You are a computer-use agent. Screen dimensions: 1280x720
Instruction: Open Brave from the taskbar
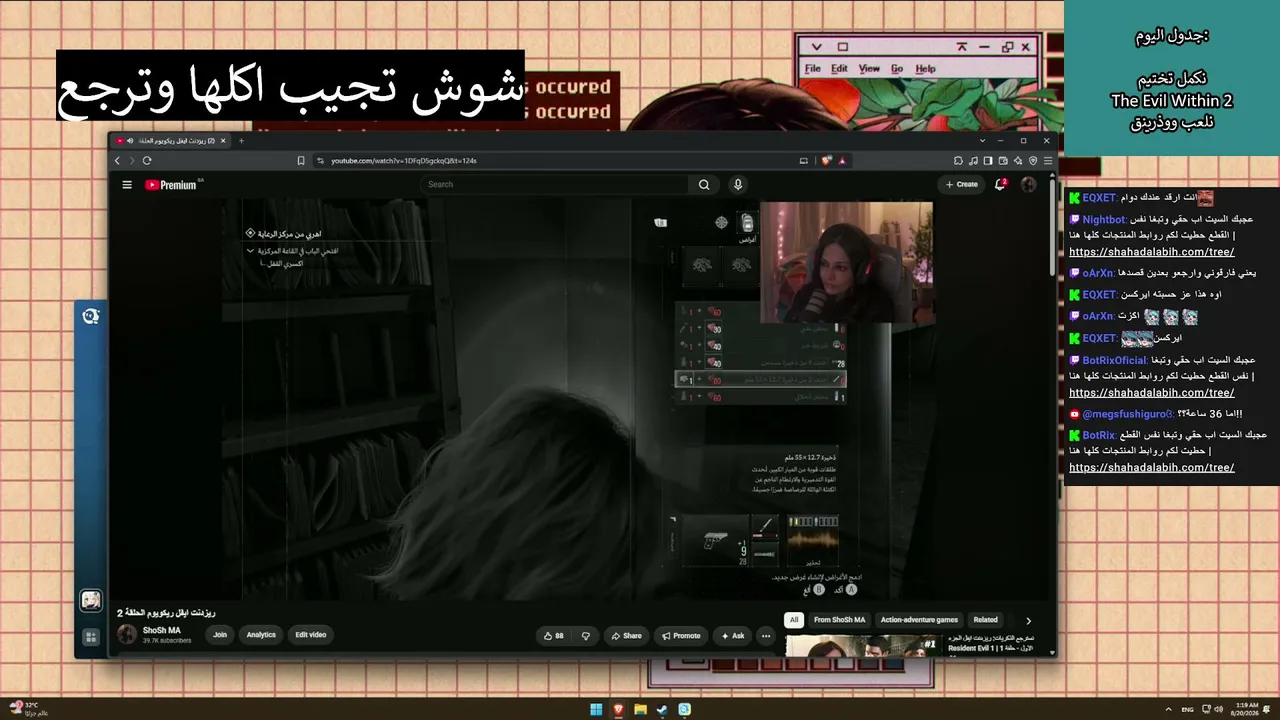[618, 710]
